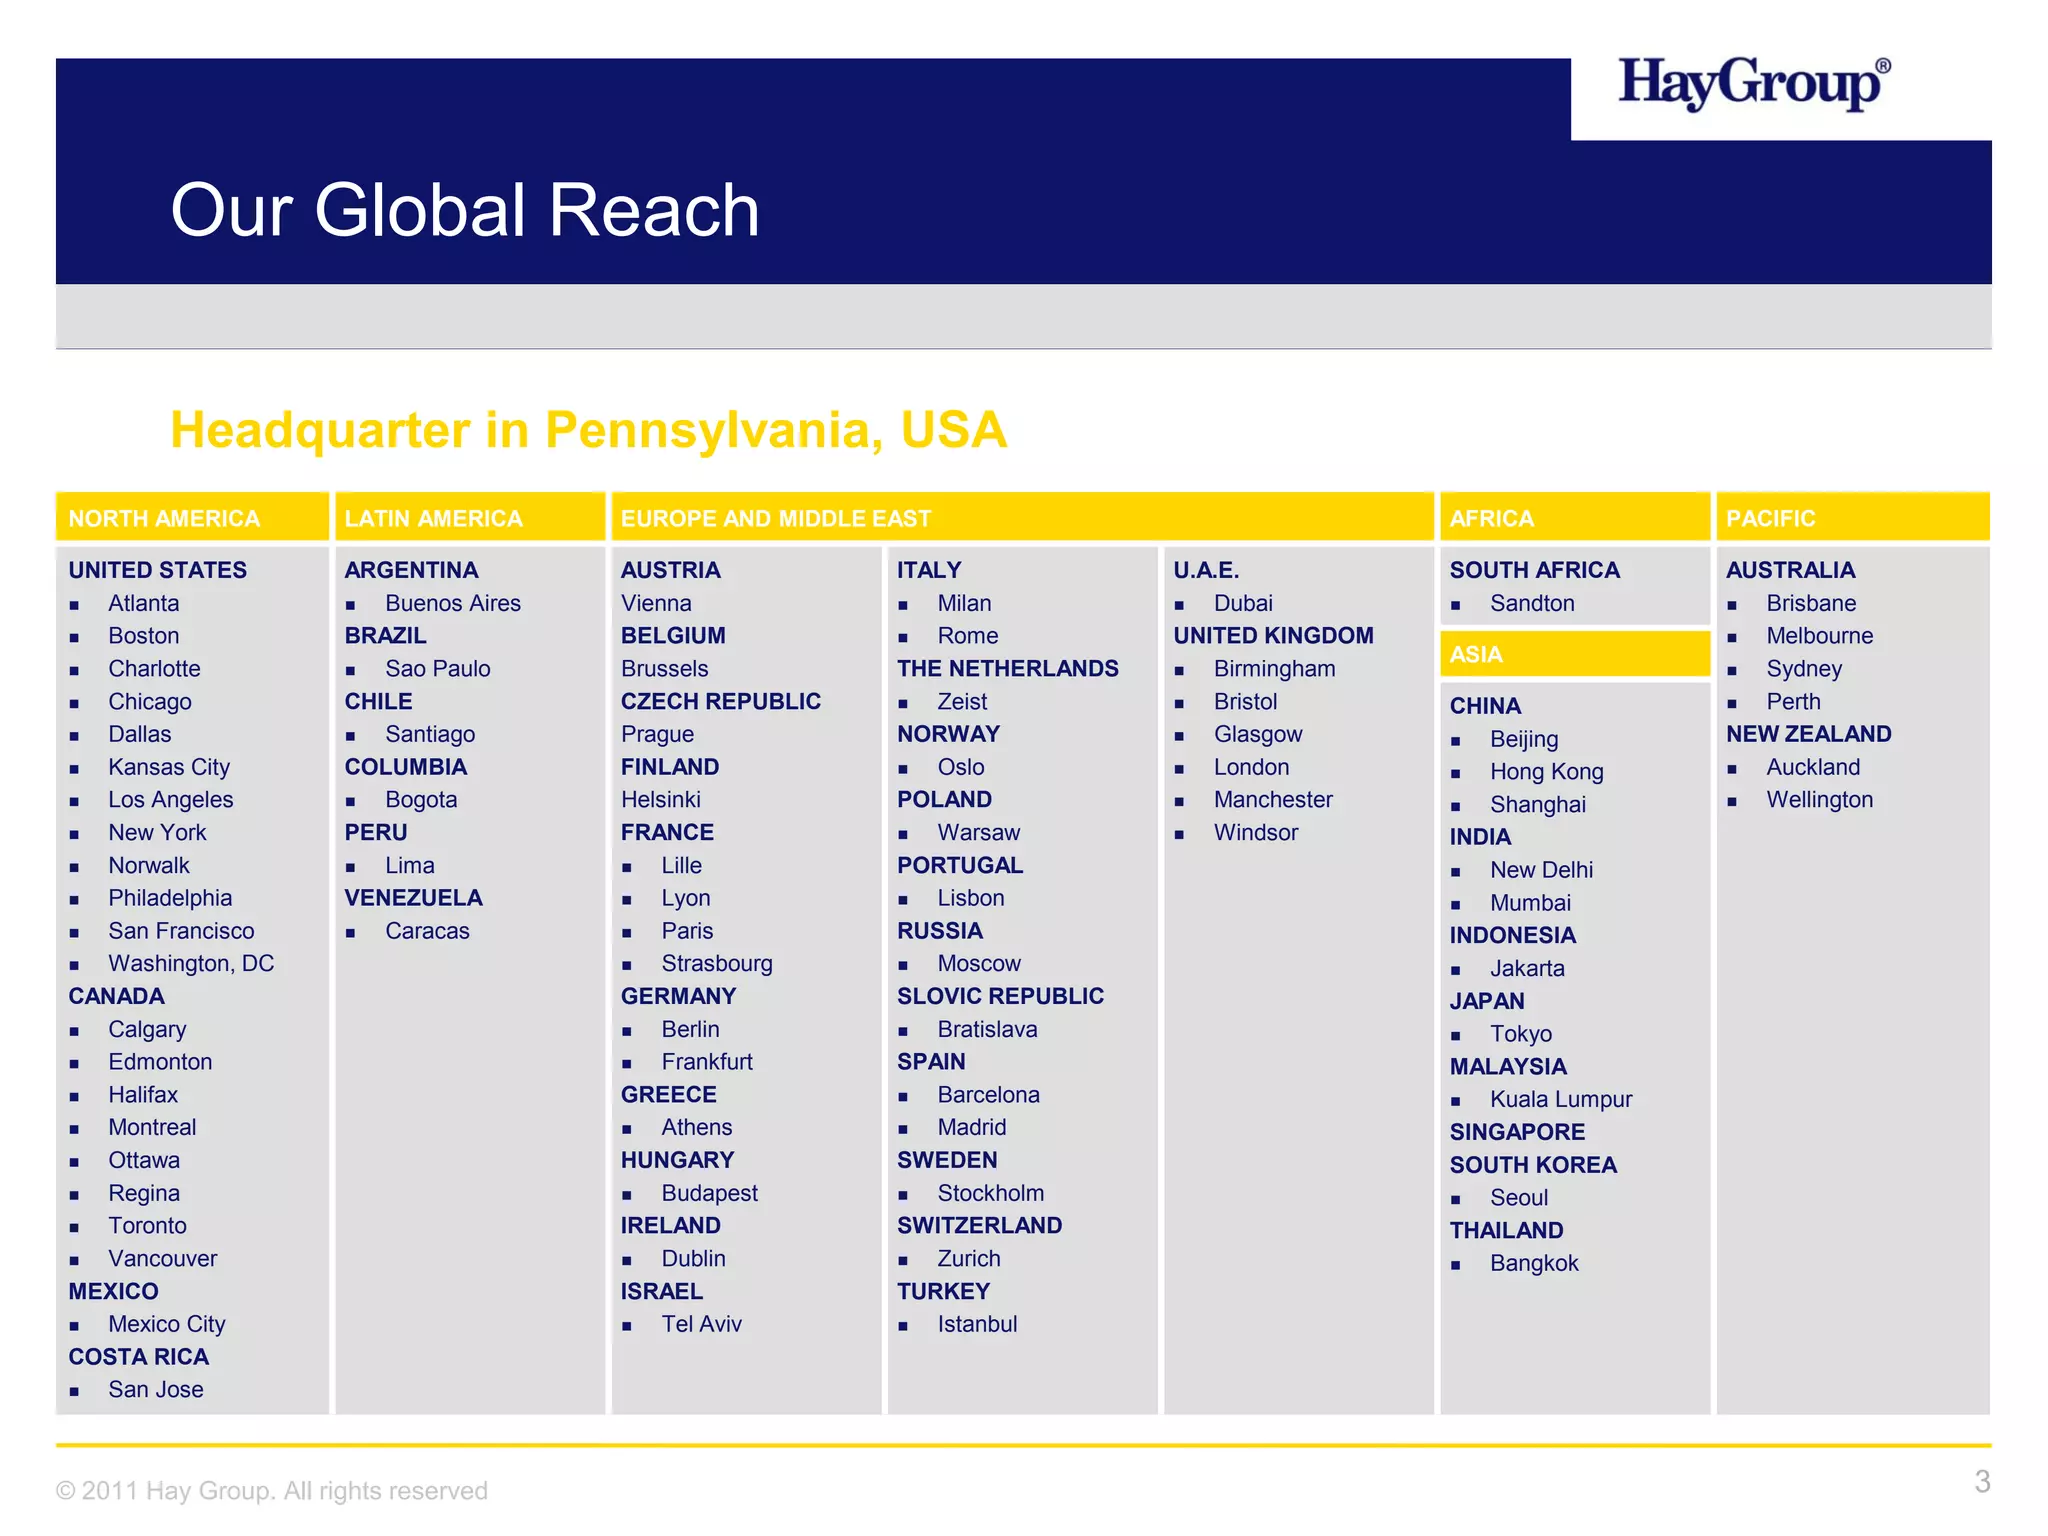2048x1536 pixels.
Task: Select Montreal city entry
Action: [152, 1127]
